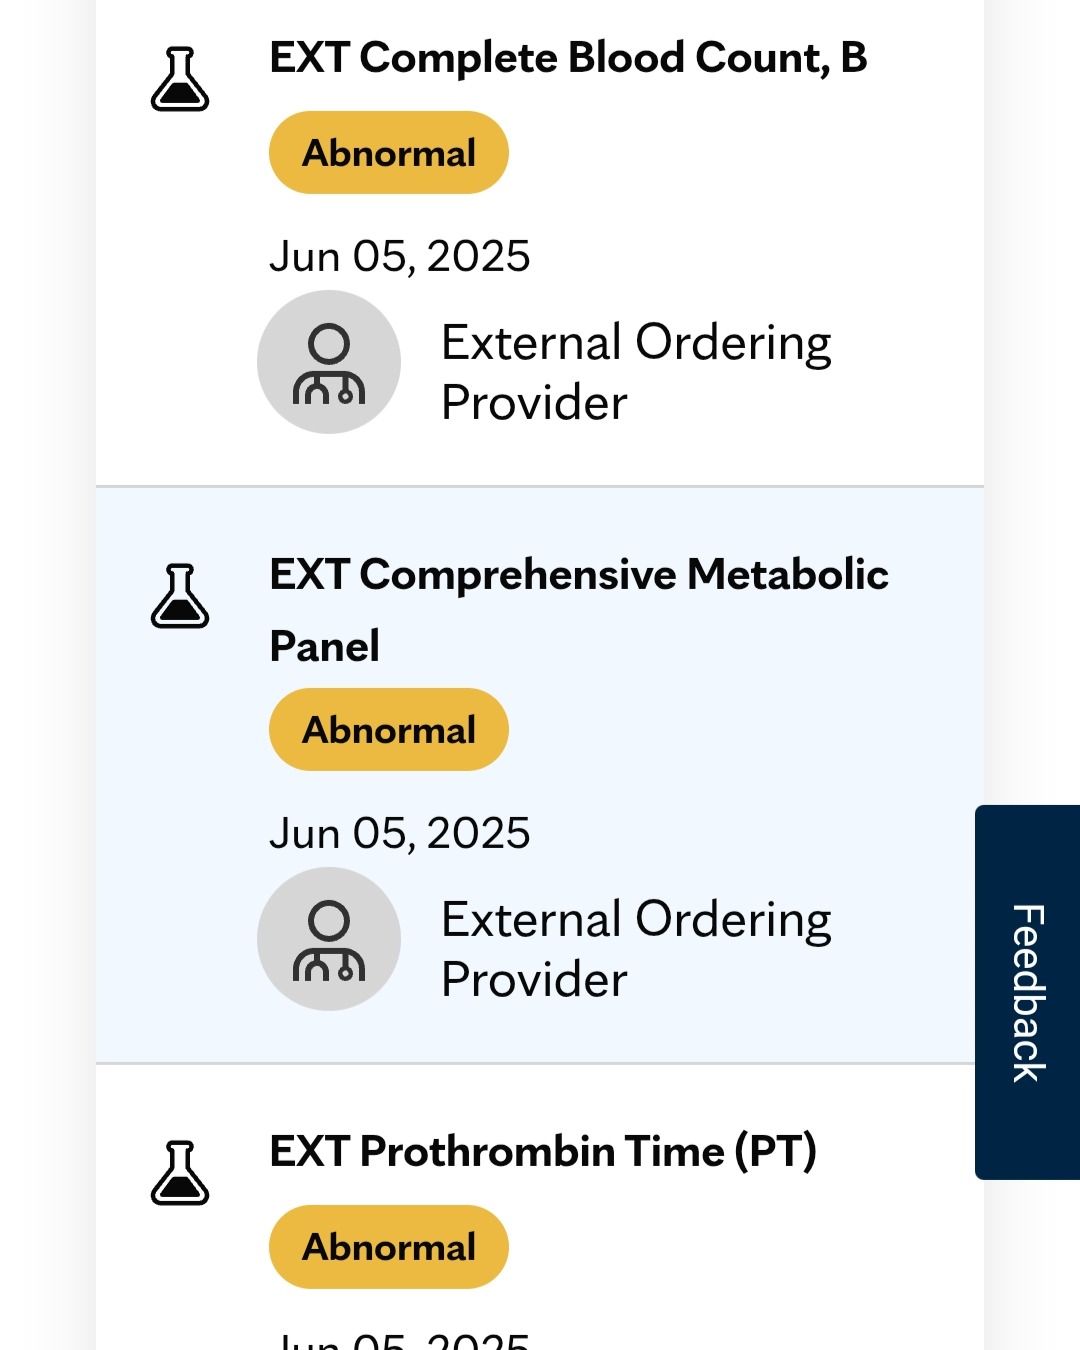Click External Ordering Provider under Blood Count
This screenshot has width=1080, height=1350.
pos(636,372)
